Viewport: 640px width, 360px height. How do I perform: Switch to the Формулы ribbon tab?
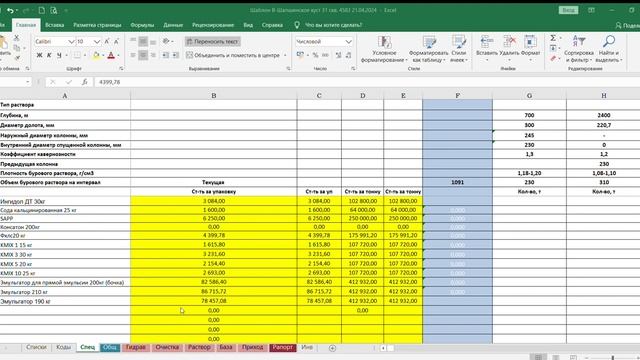[x=142, y=25]
